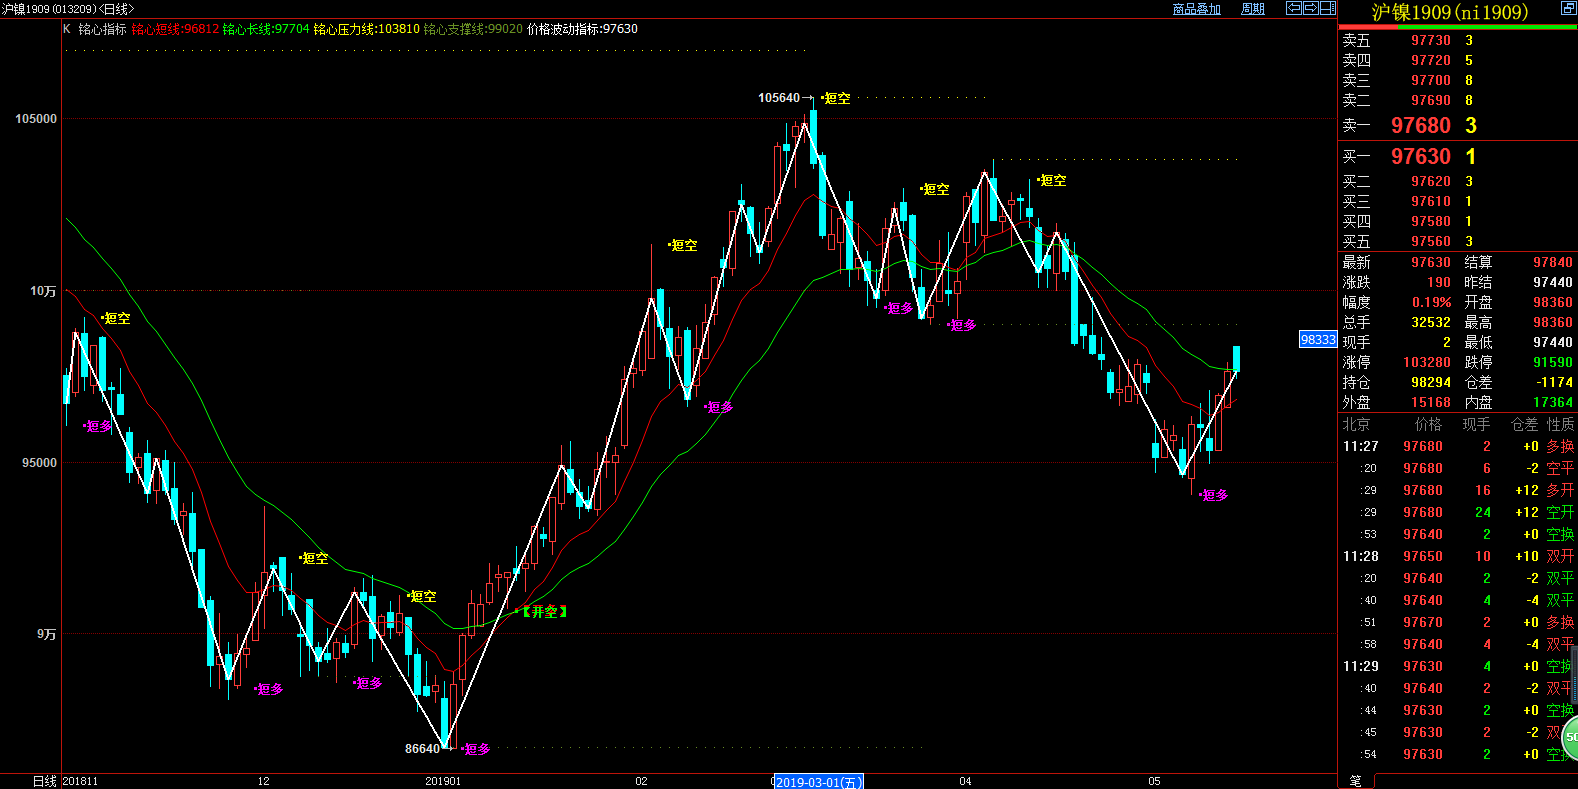The image size is (1578, 789).
Task: Click the 跌停 value 91590
Action: (x=1553, y=362)
